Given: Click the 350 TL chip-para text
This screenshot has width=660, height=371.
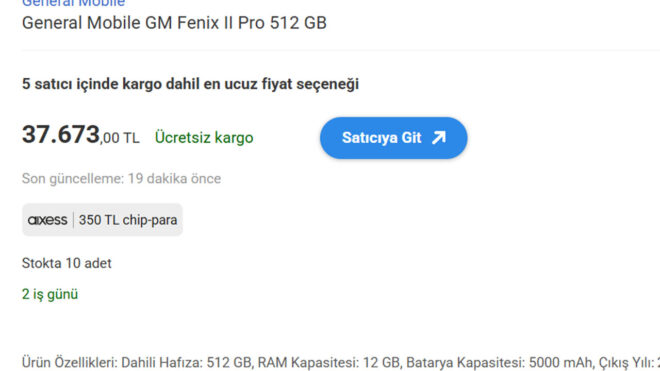Looking at the screenshot, I should click(x=128, y=220).
